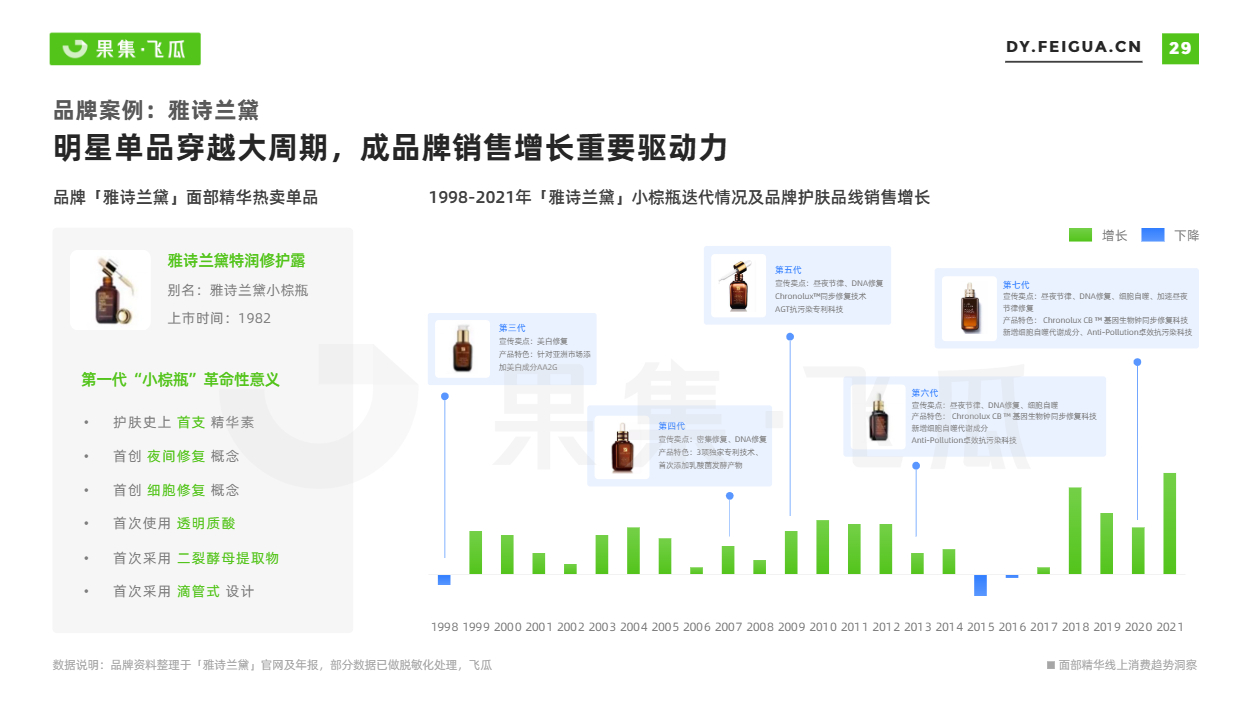This screenshot has width=1250, height=703.
Task: Click the bullet 首次采用 二裂酵母提取物
Action: pyautogui.click(x=196, y=558)
